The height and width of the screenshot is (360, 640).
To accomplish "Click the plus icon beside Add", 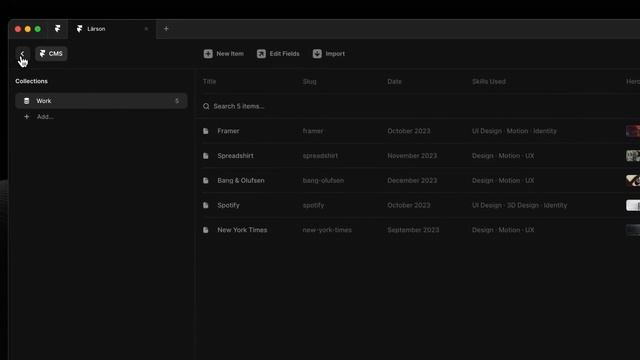I will (27, 117).
